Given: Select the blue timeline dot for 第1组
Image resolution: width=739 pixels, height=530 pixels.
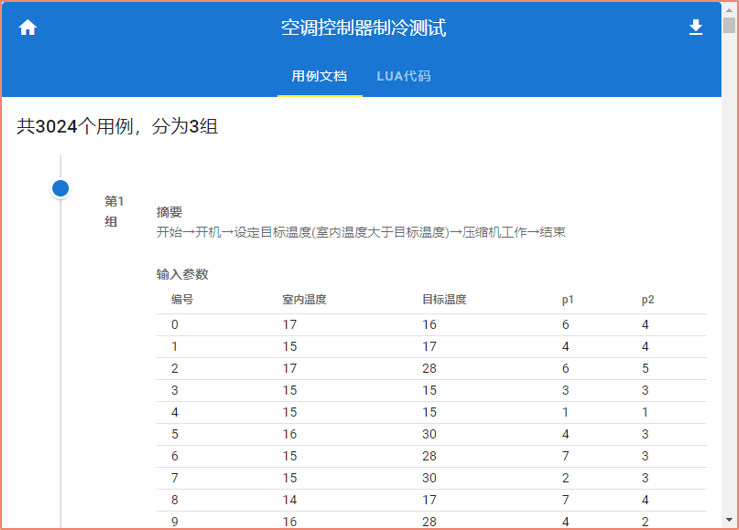Looking at the screenshot, I should coord(60,188).
